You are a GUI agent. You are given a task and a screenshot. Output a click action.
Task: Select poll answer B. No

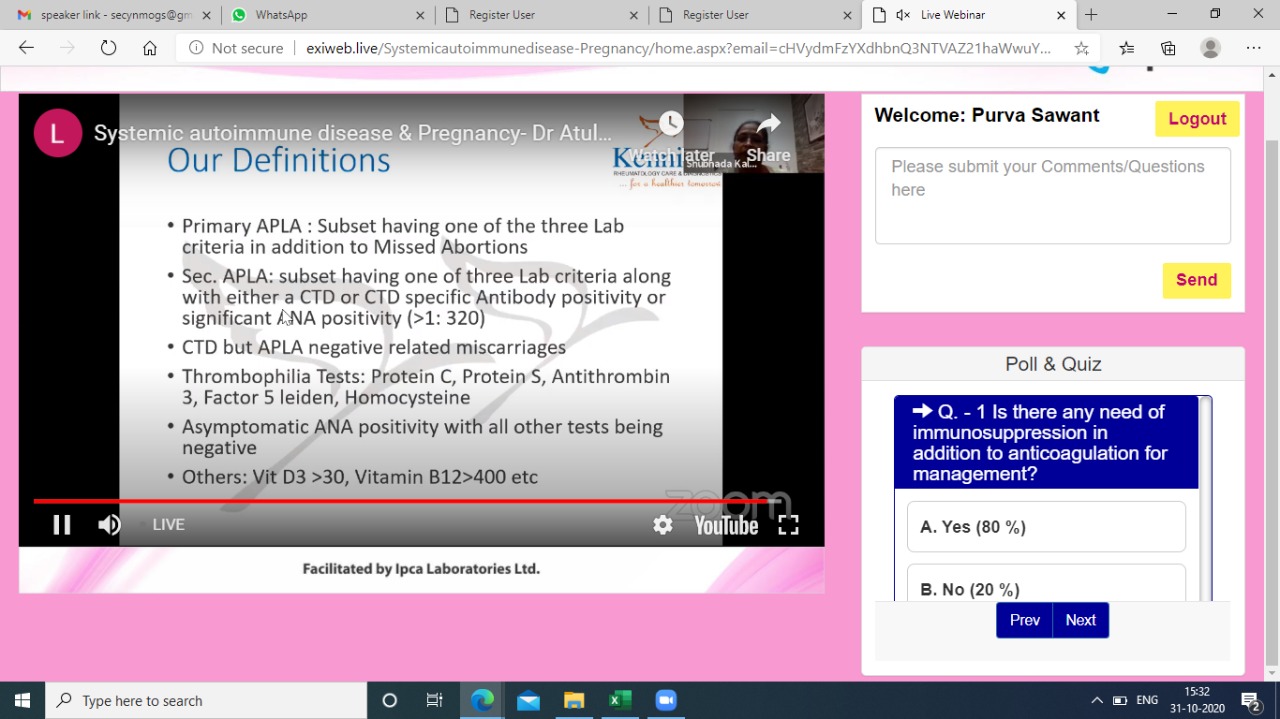[x=1045, y=588]
